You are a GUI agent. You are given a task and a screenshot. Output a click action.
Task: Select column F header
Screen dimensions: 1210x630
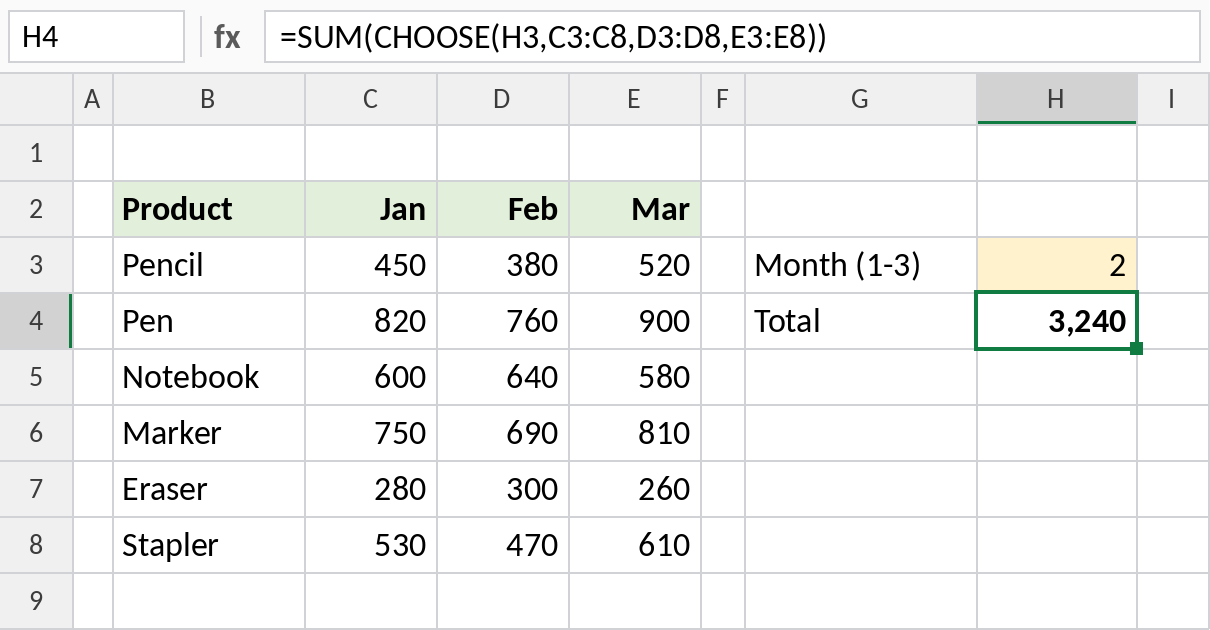(723, 98)
